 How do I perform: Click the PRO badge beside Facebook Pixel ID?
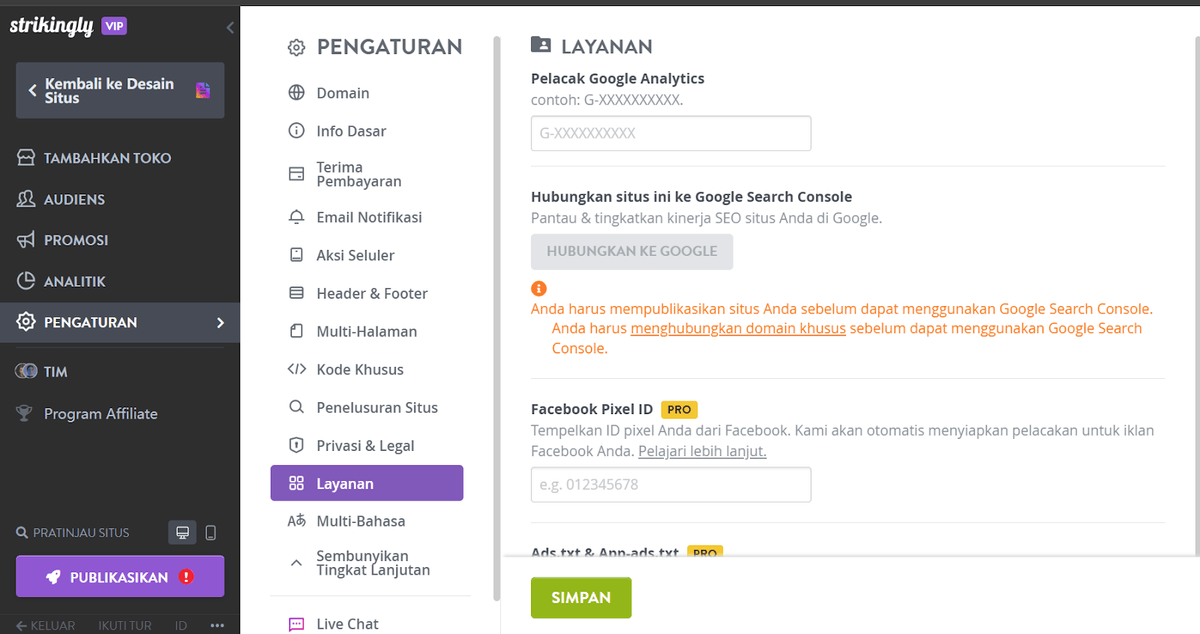pos(679,409)
